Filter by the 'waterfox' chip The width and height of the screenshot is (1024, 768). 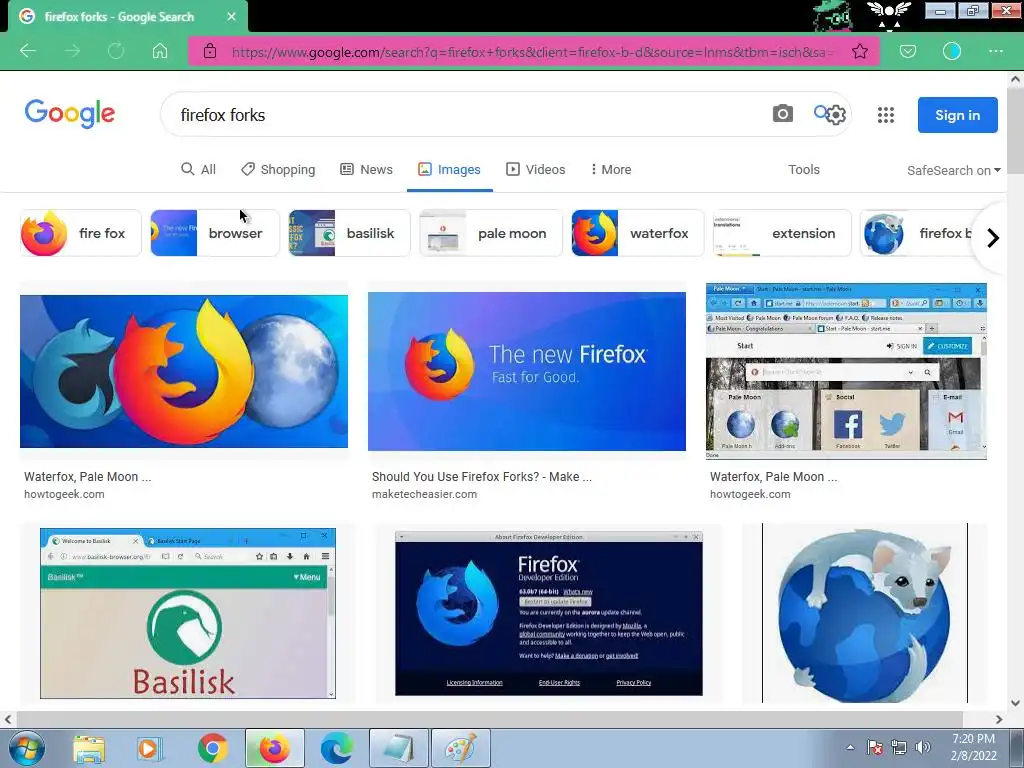pos(638,233)
